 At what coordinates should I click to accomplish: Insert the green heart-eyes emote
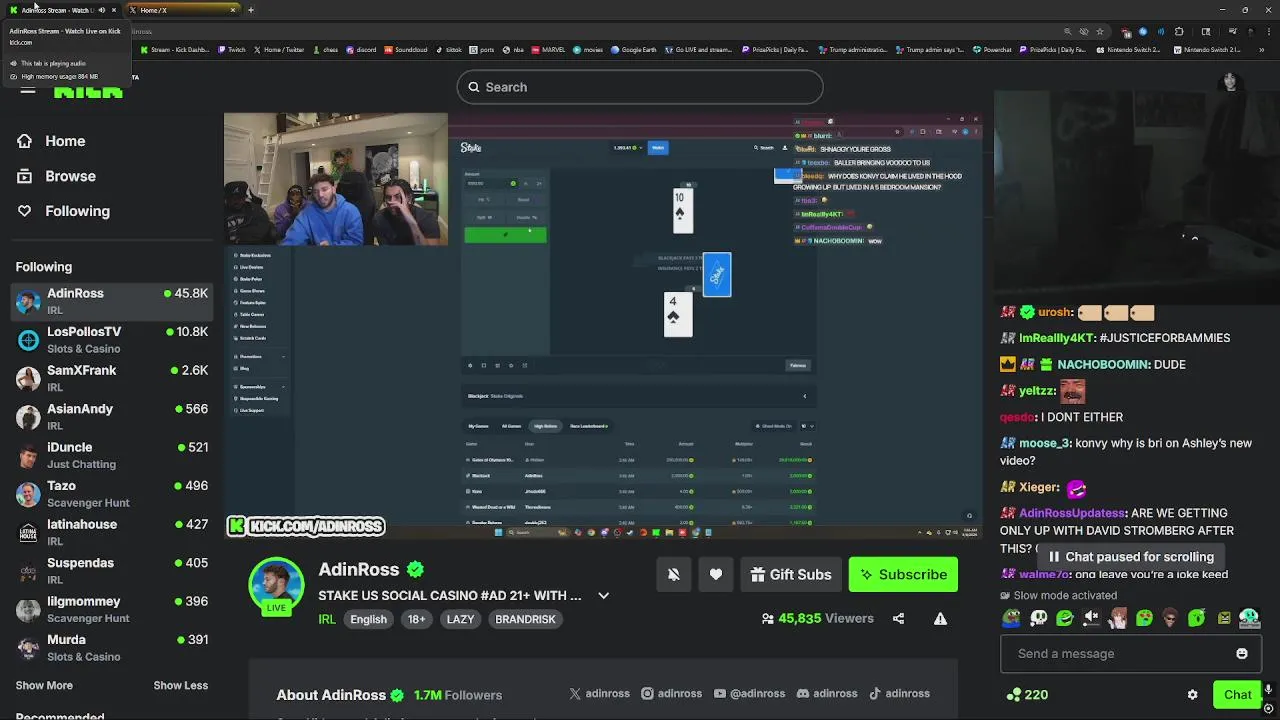1144,619
